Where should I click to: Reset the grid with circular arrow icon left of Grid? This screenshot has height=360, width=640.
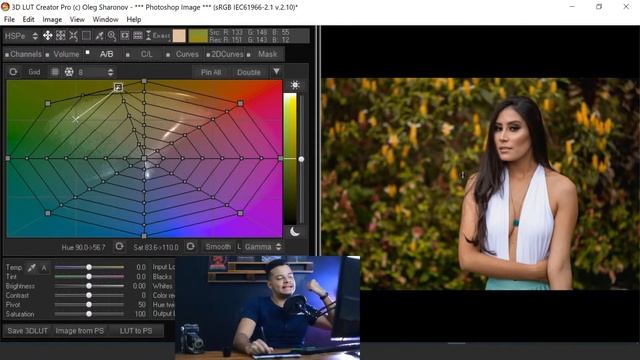click(13, 72)
